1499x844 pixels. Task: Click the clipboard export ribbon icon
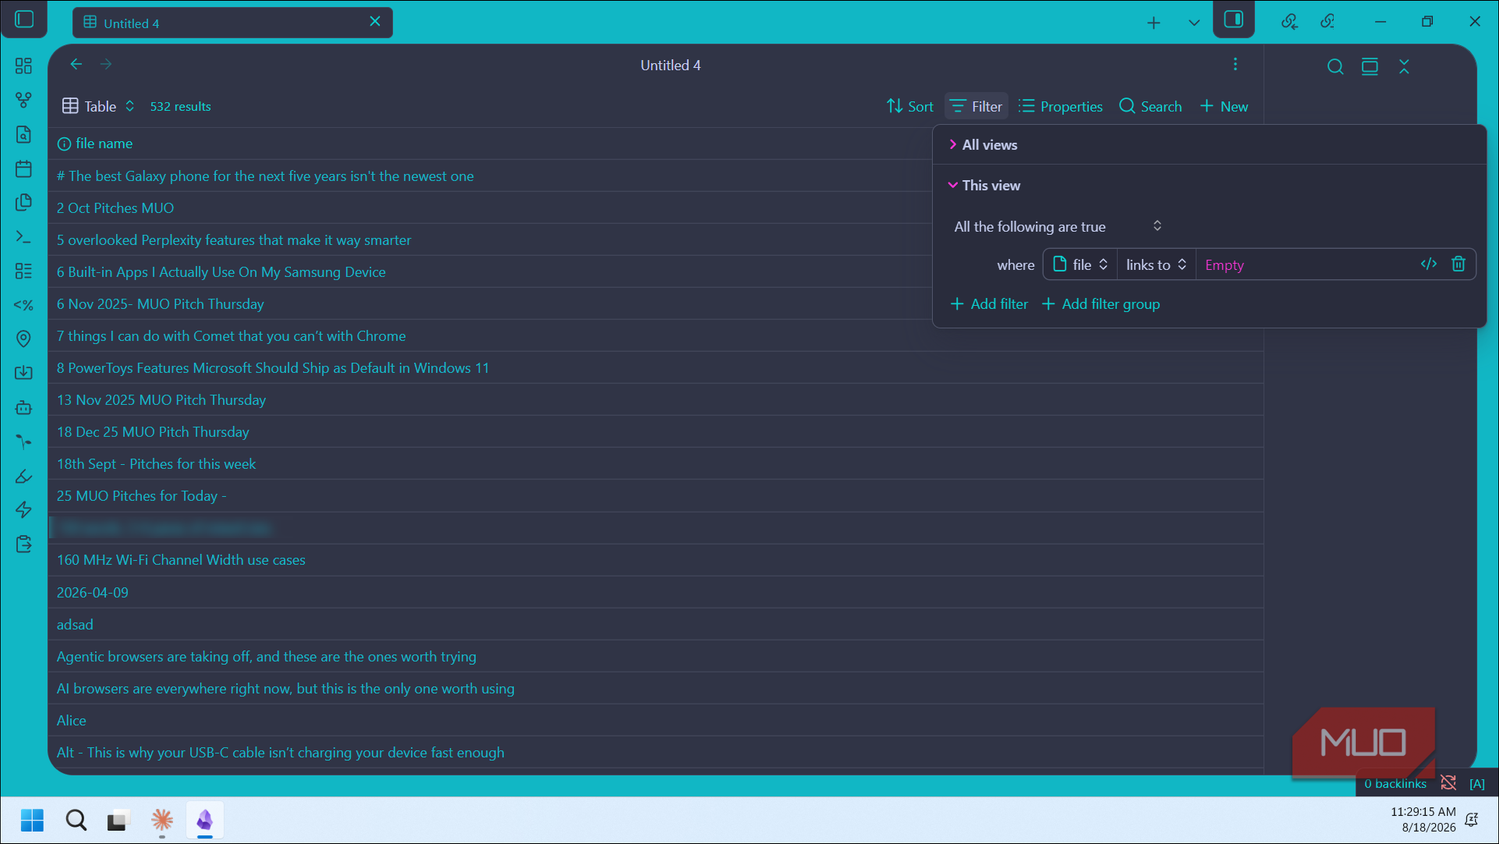(x=24, y=544)
